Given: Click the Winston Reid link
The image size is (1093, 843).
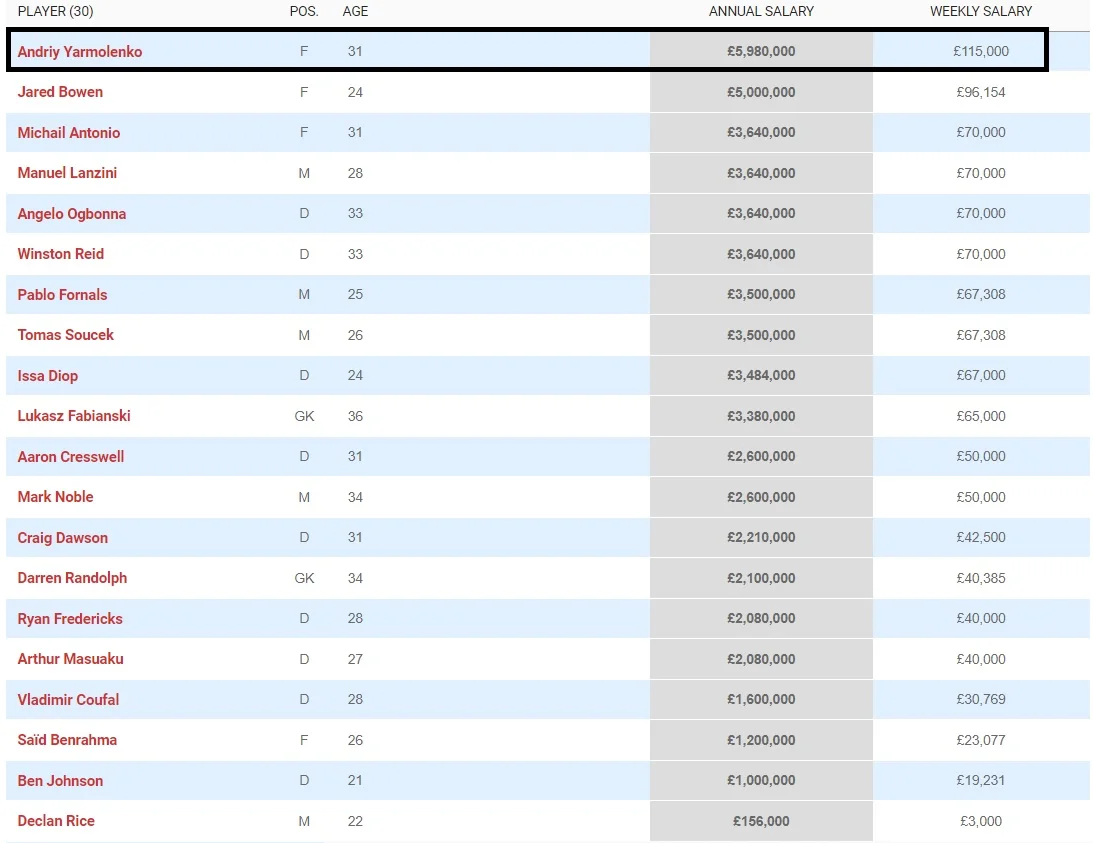Looking at the screenshot, I should pyautogui.click(x=61, y=254).
